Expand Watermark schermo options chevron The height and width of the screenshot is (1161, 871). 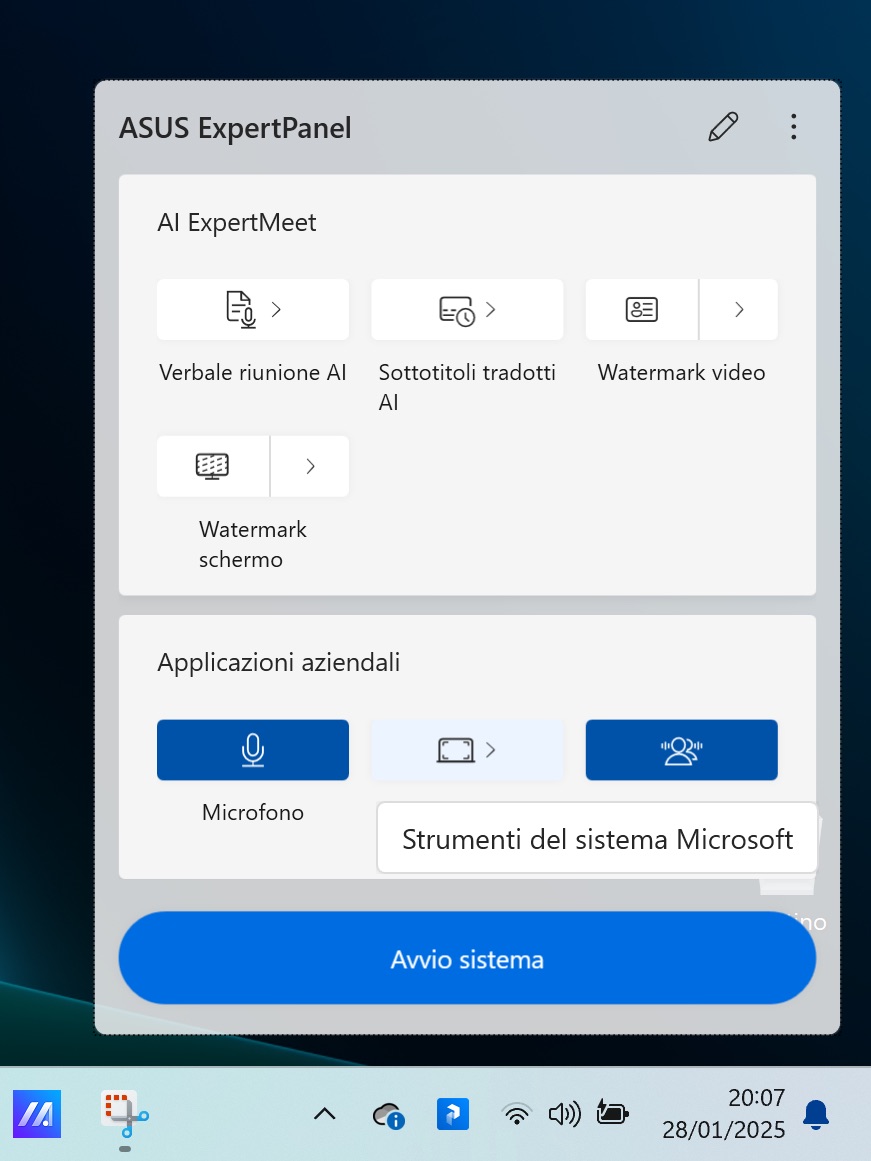click(310, 466)
